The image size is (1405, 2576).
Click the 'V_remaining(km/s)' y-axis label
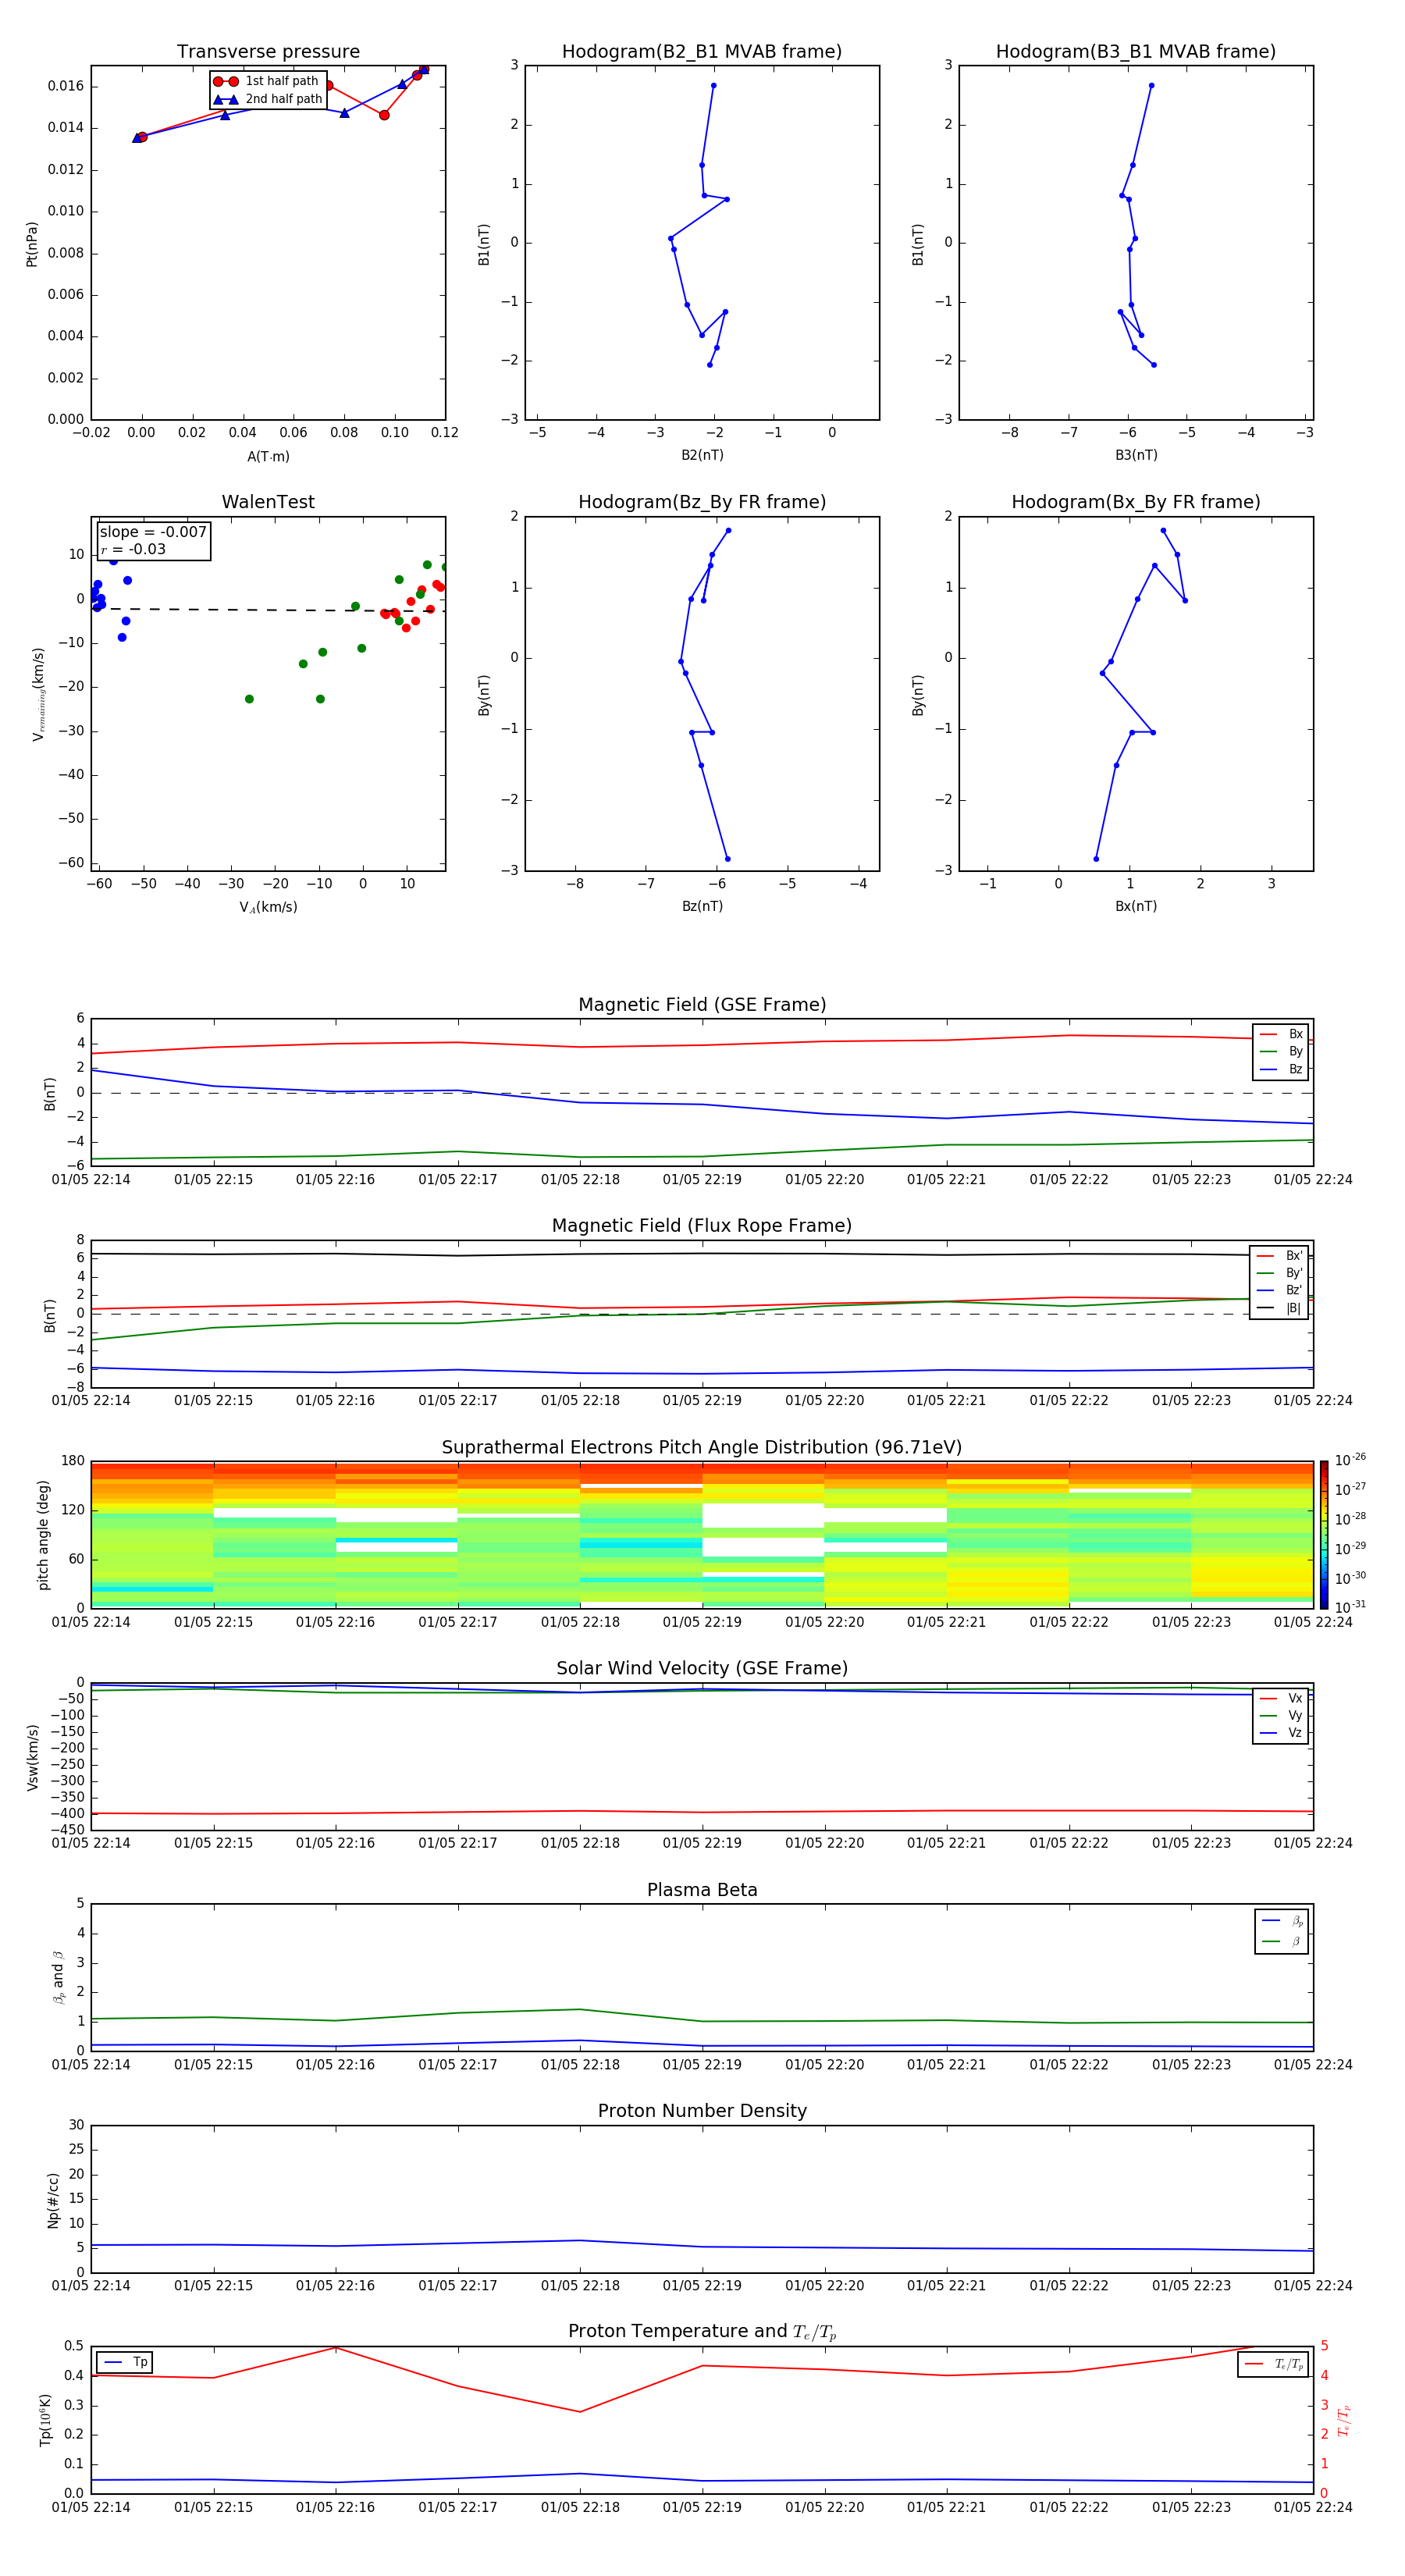[38, 694]
